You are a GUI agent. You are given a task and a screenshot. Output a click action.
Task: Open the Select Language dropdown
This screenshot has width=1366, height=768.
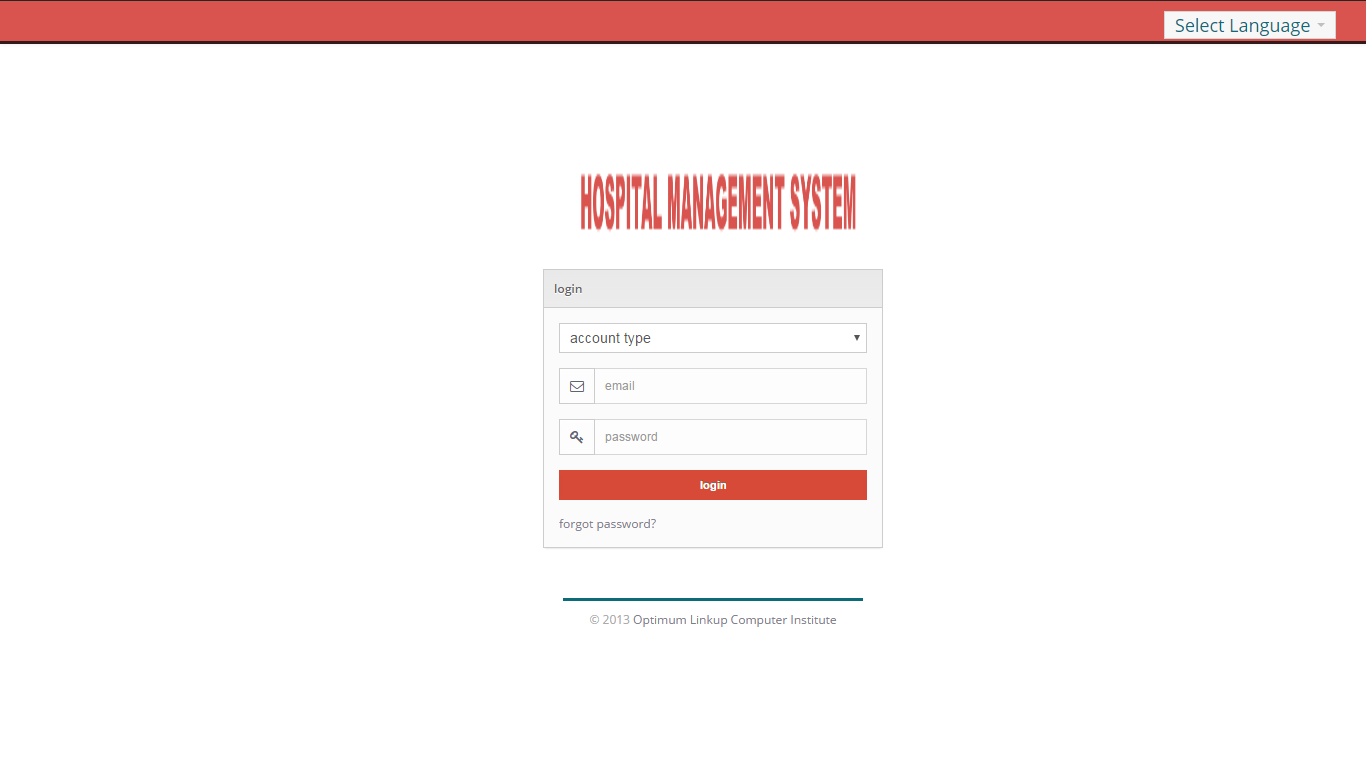1249,25
